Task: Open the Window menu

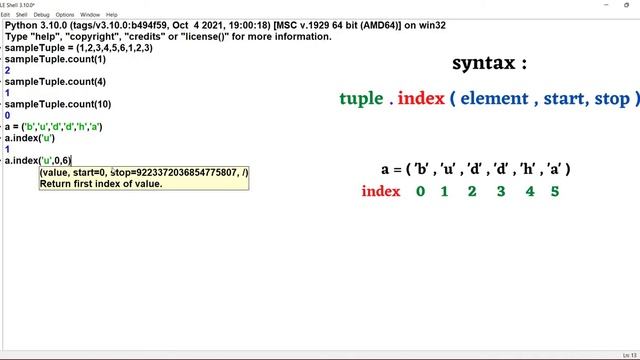Action: click(x=90, y=15)
